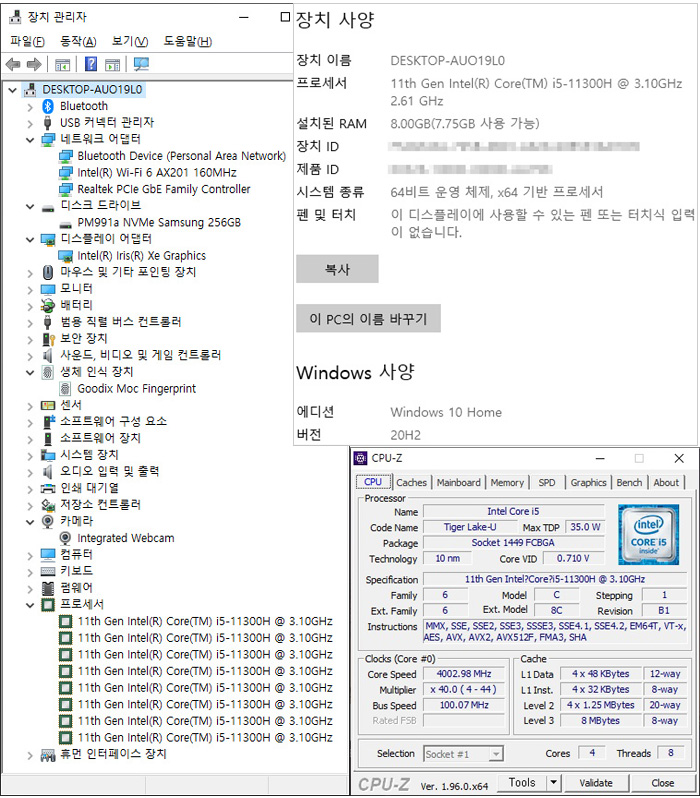Click the blue Help icon in toolbar
The height and width of the screenshot is (798, 700).
(91, 64)
